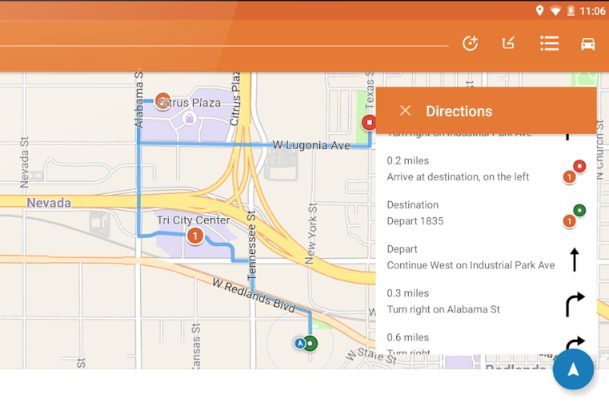The height and width of the screenshot is (405, 609).
Task: Select the car travel mode icon
Action: click(588, 43)
